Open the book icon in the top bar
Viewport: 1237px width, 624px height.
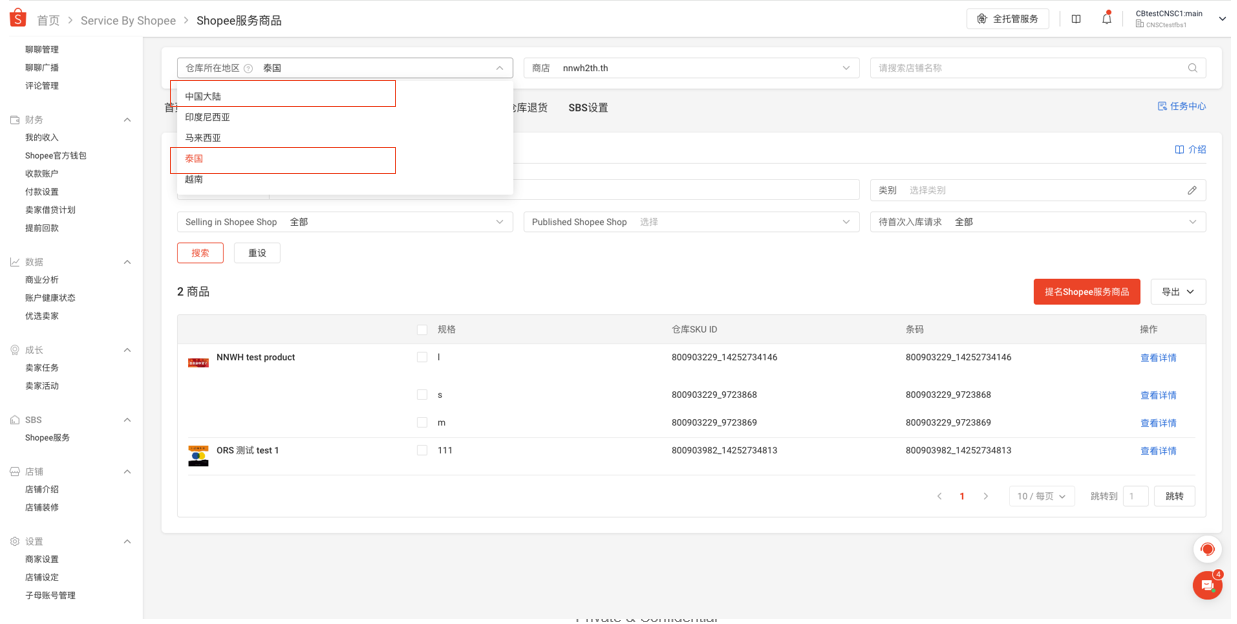1076,19
